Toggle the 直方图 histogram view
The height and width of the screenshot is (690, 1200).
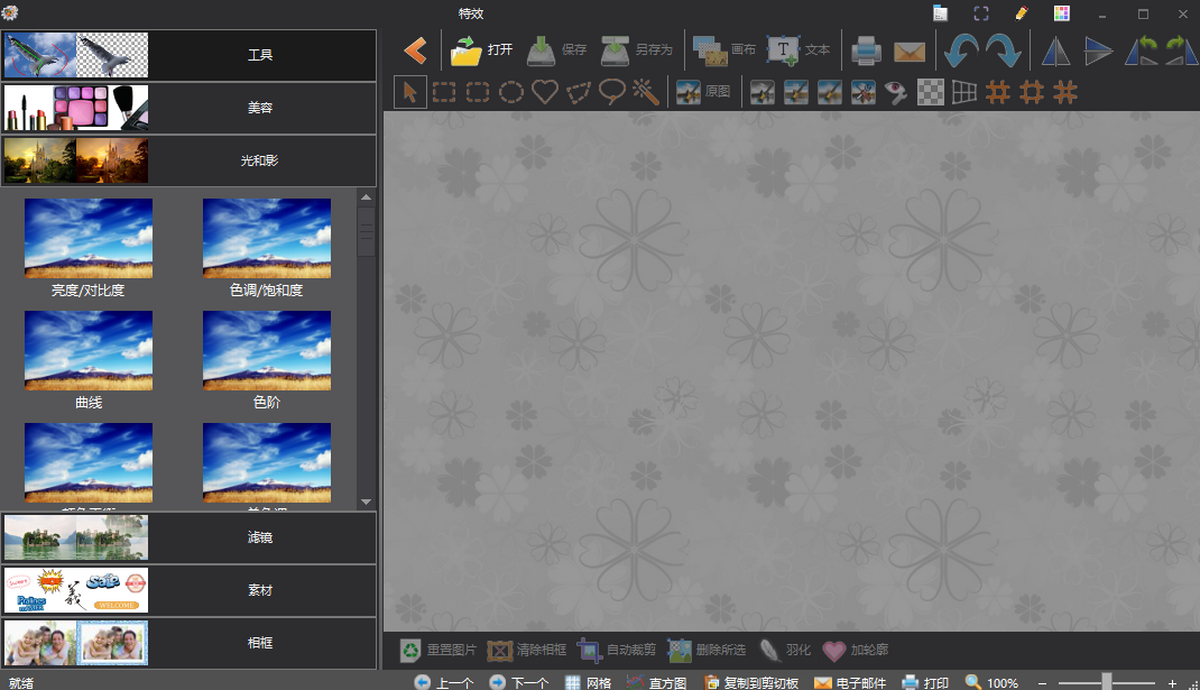coord(656,682)
